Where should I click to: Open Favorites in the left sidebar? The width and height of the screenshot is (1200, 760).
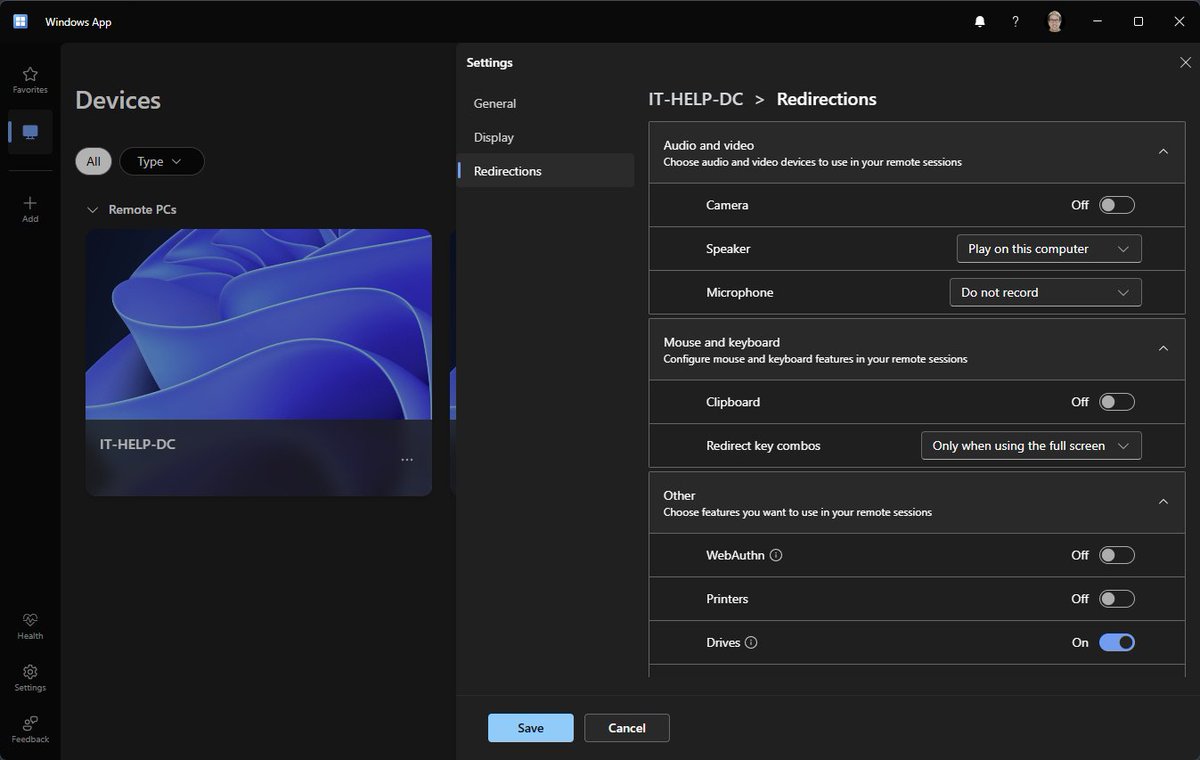[x=30, y=80]
